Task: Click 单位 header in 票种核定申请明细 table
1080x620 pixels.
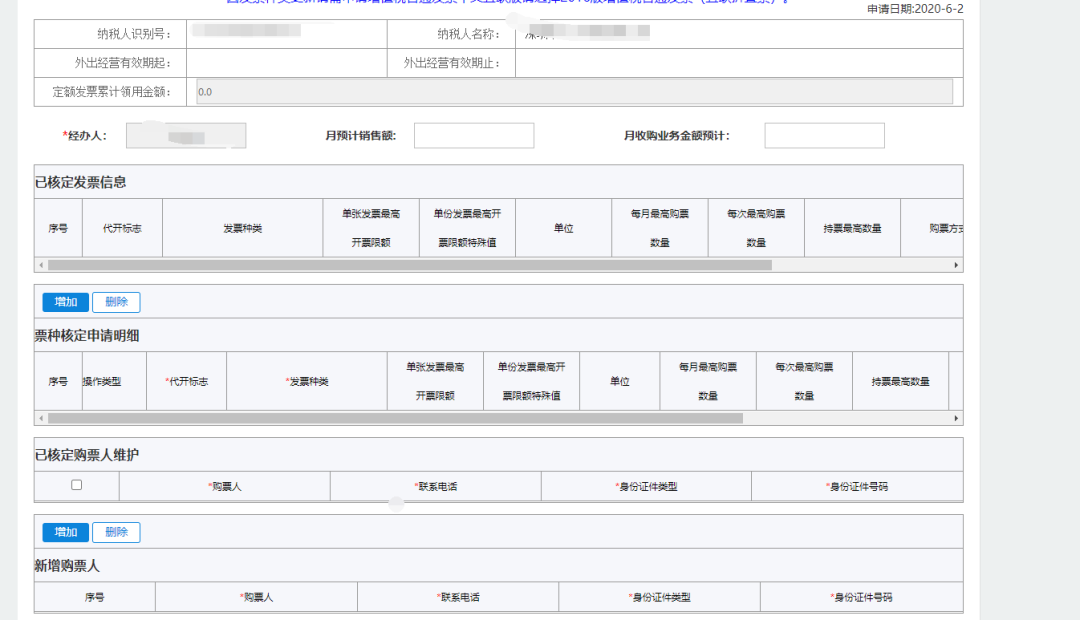Action: pyautogui.click(x=619, y=381)
